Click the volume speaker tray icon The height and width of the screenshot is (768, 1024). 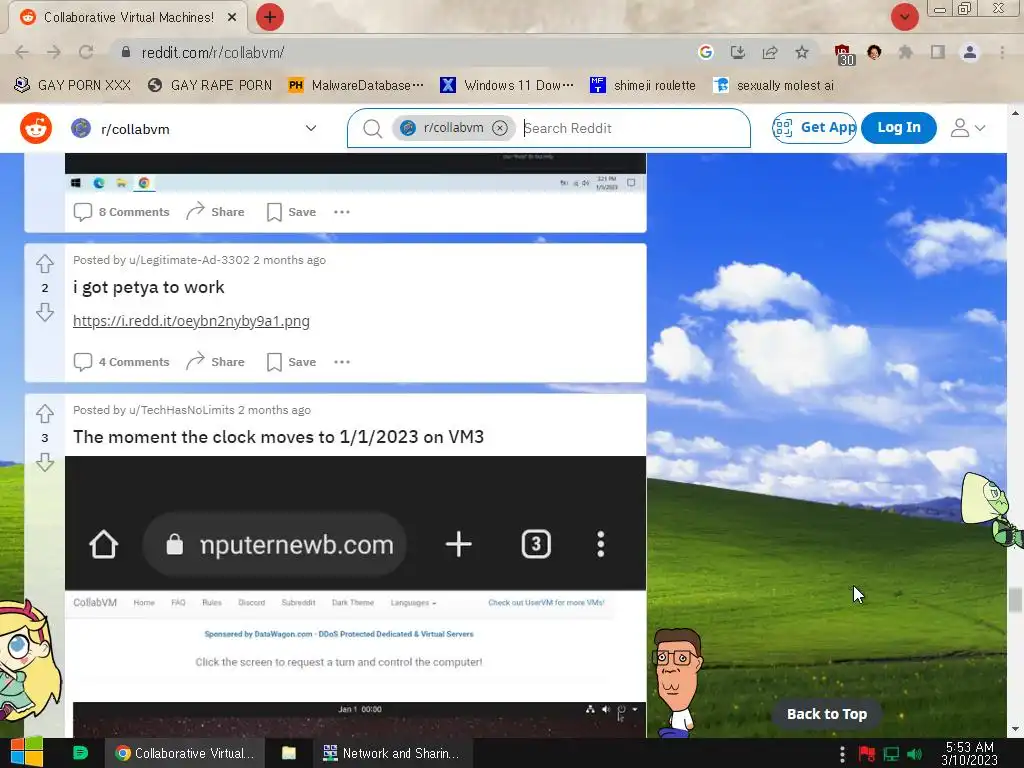pyautogui.click(x=915, y=754)
